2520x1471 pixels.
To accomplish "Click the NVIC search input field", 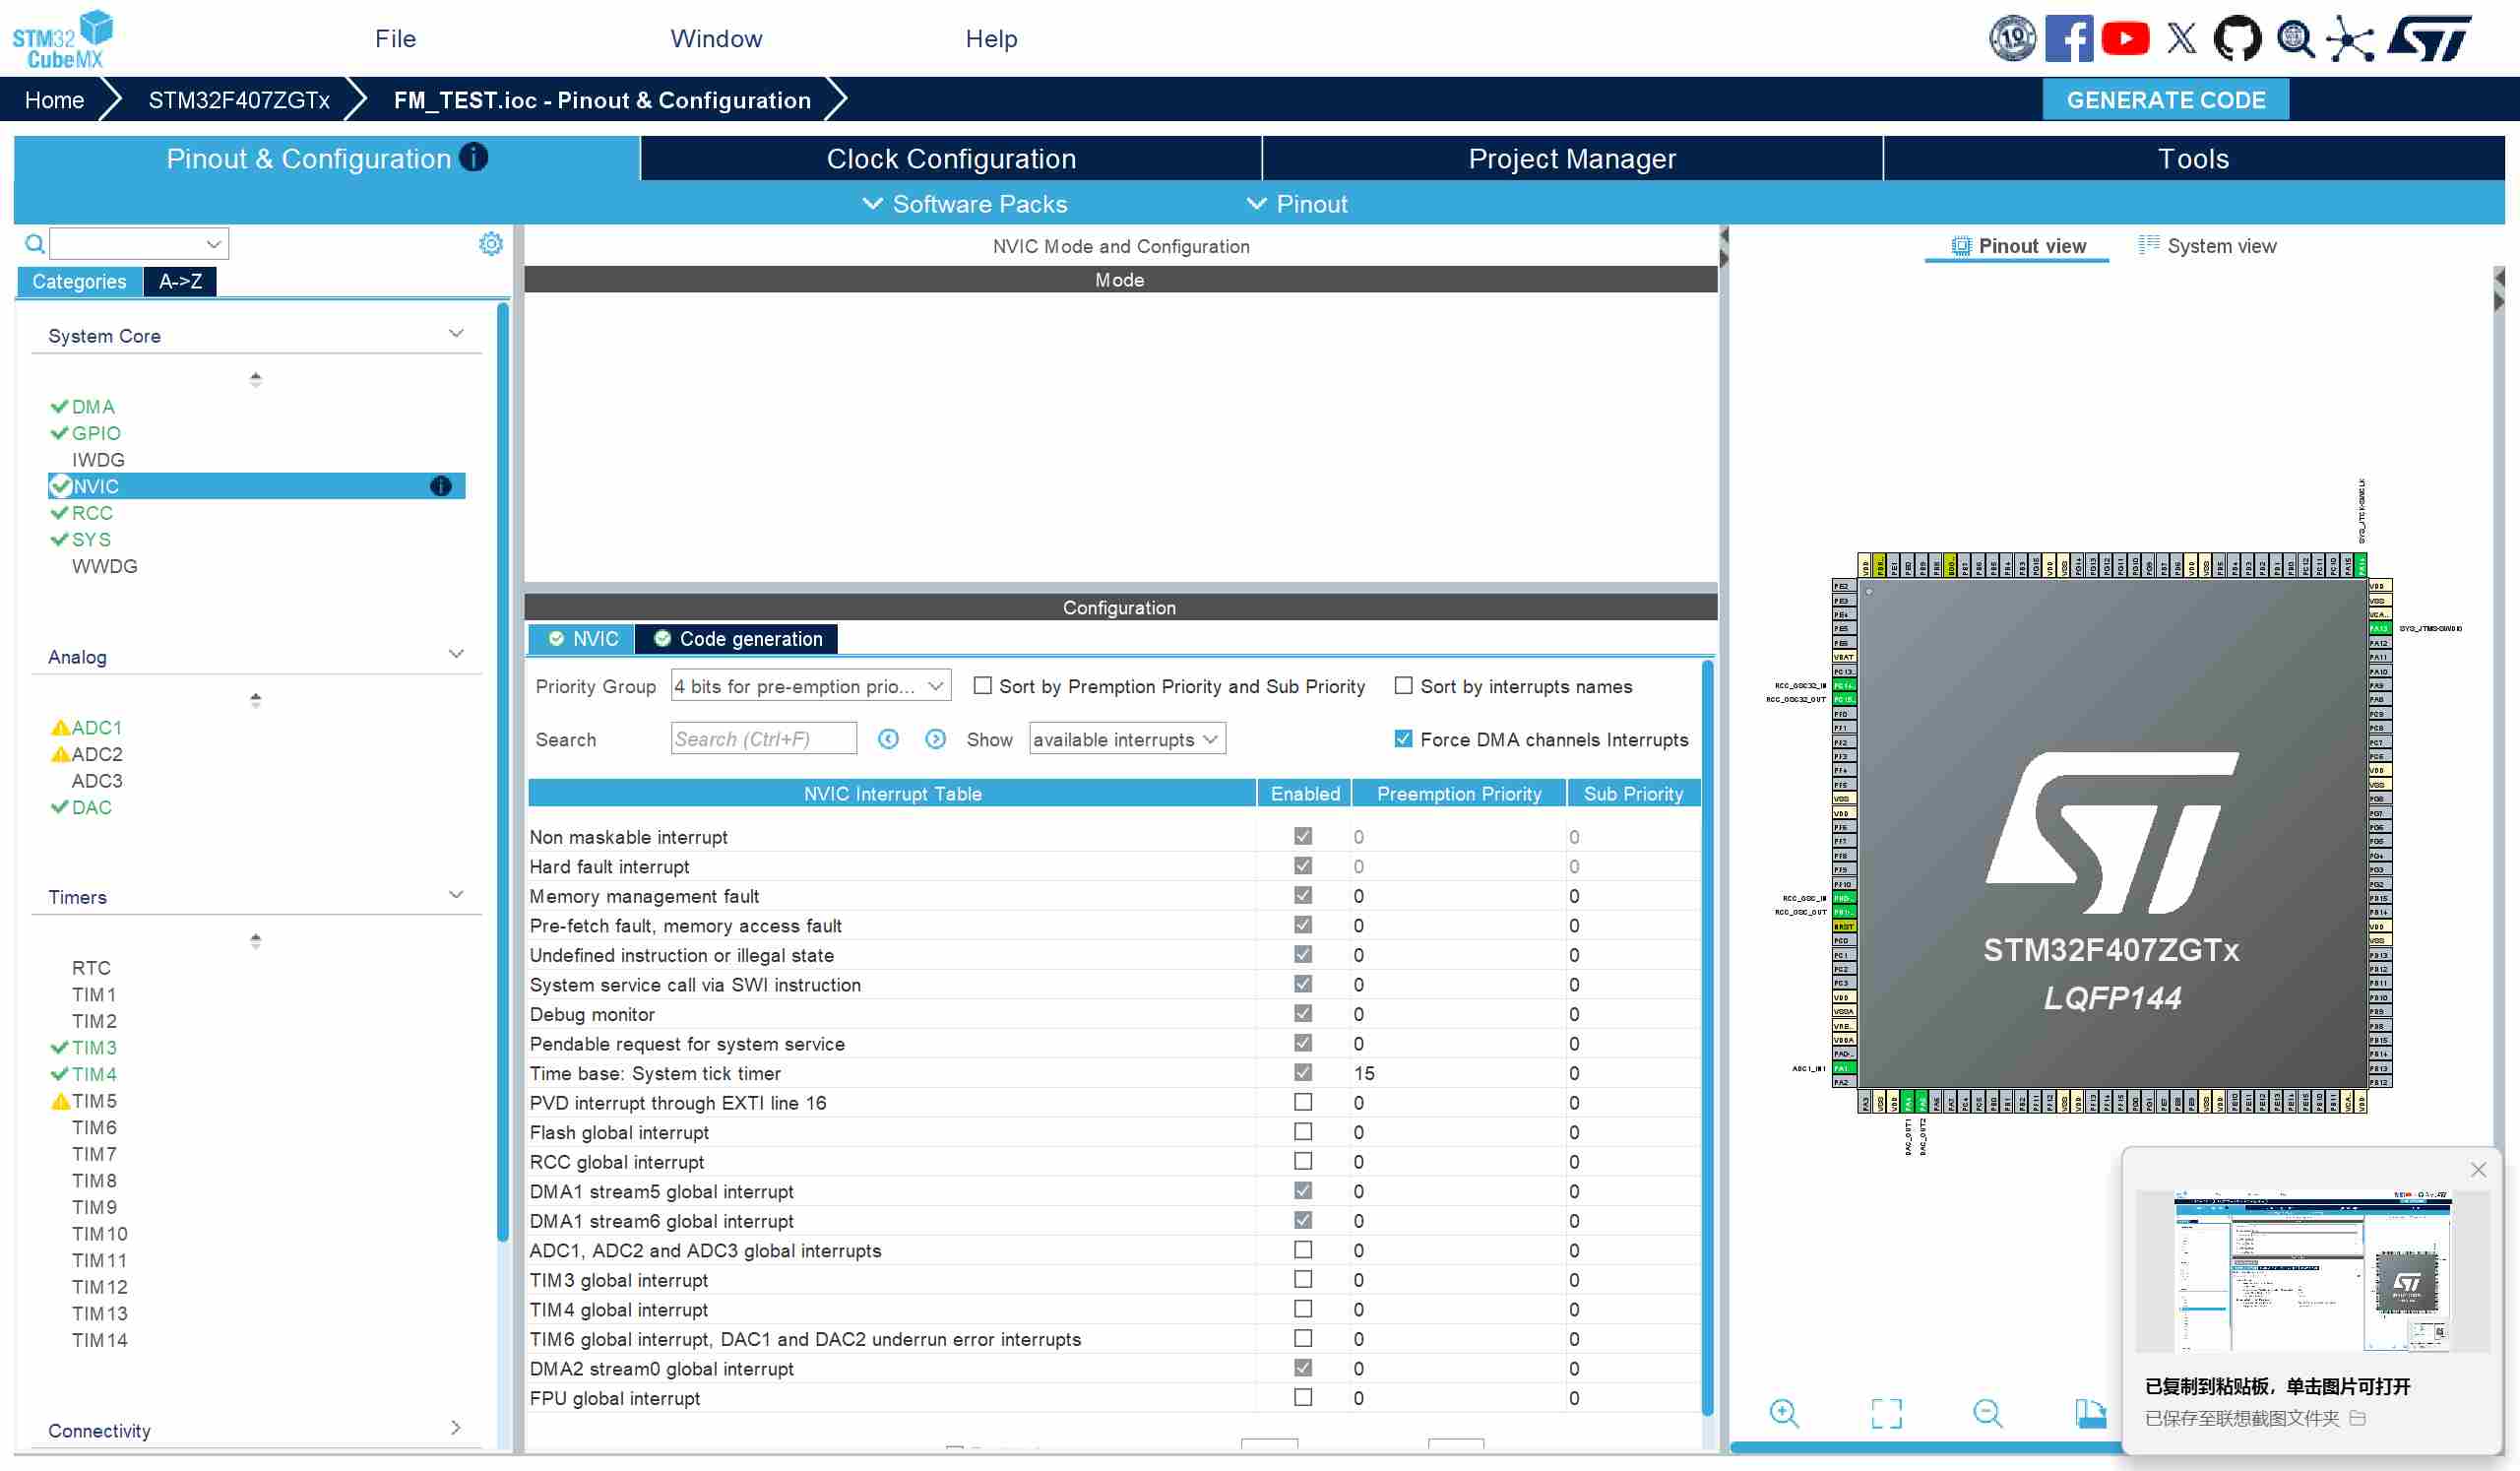I will coord(763,739).
